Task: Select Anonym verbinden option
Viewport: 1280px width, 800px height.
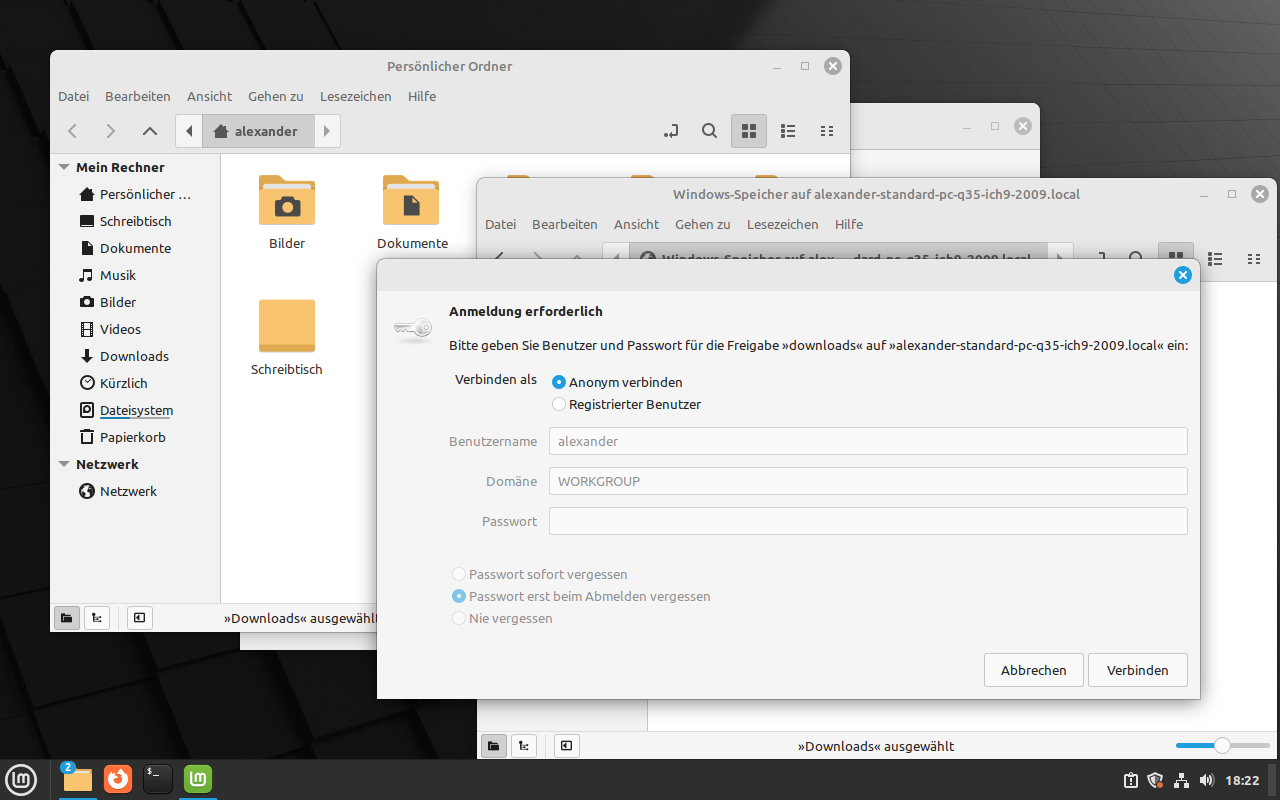Action: 618,382
